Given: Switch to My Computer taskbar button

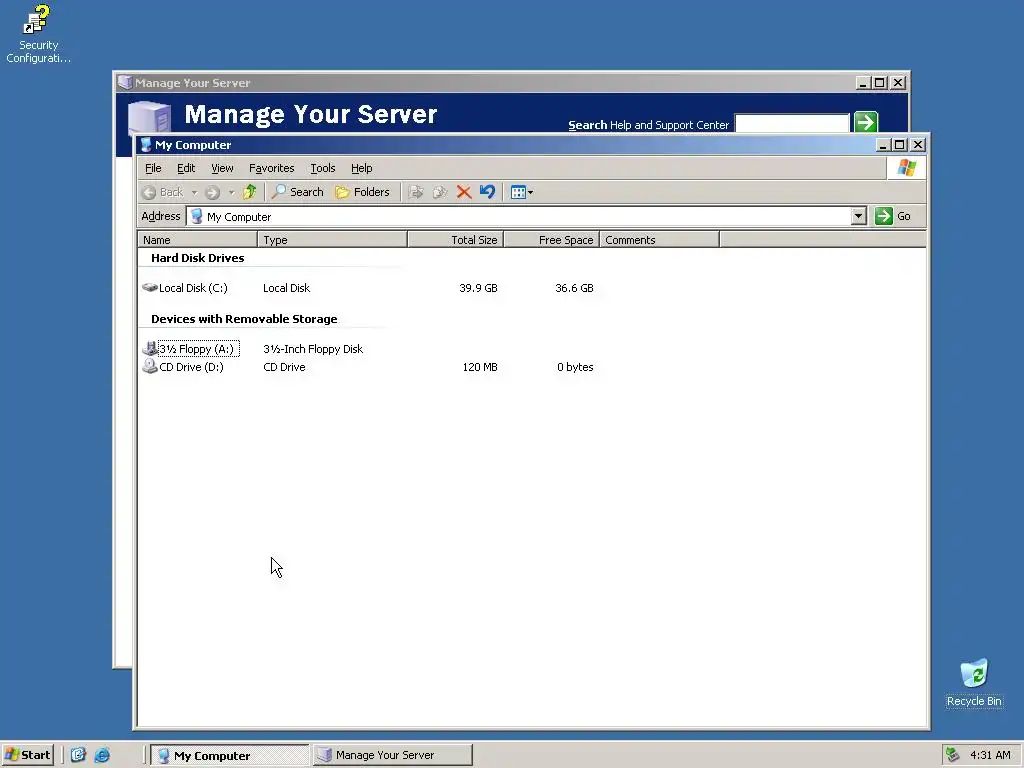Looking at the screenshot, I should (x=230, y=755).
